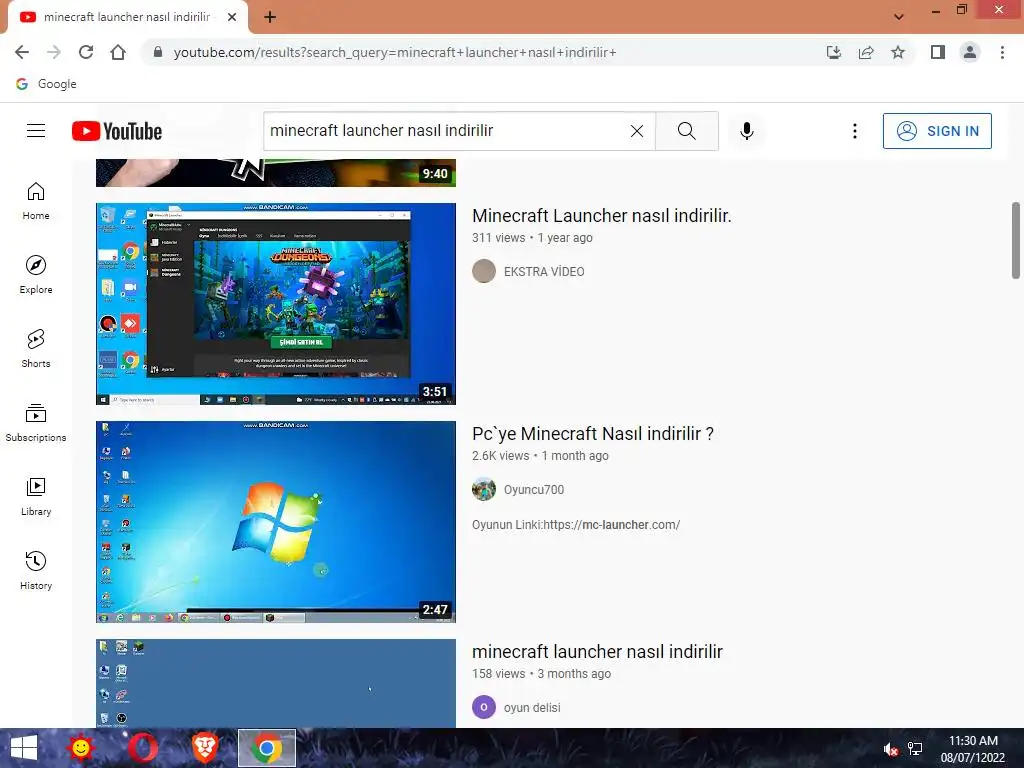Click the page vertical scrollbar thumb
This screenshot has width=1024, height=768.
(1016, 240)
